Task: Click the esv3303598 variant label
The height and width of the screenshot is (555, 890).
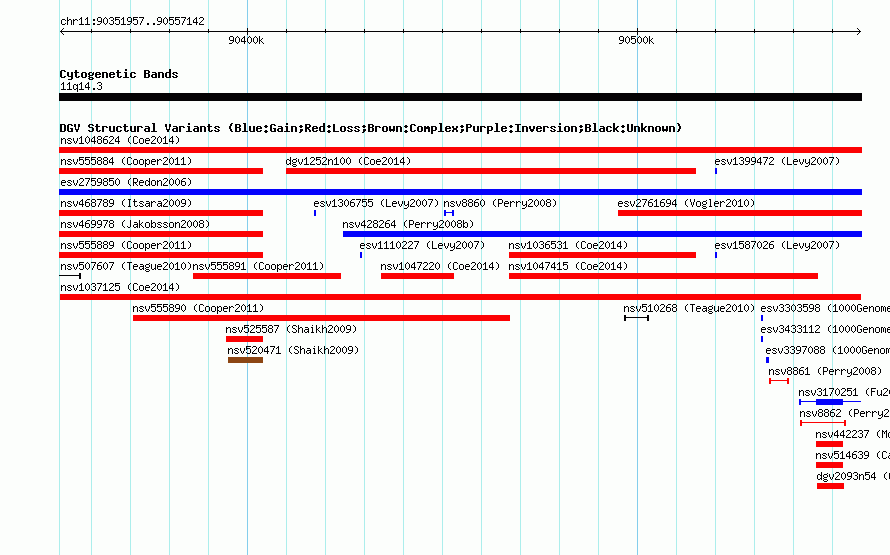Action: (x=825, y=309)
